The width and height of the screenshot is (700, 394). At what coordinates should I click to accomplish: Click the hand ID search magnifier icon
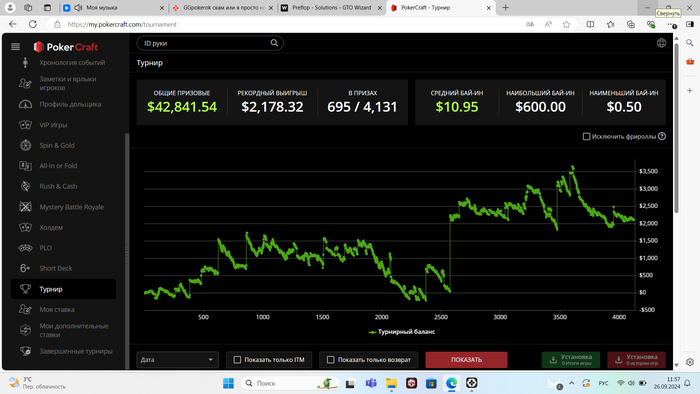click(274, 43)
